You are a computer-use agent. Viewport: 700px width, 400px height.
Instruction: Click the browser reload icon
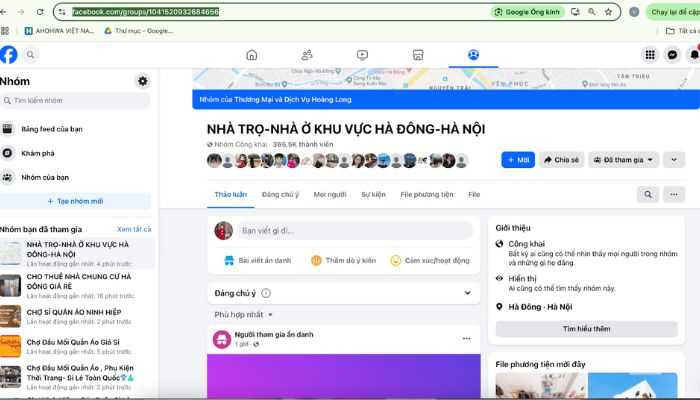pyautogui.click(x=40, y=12)
